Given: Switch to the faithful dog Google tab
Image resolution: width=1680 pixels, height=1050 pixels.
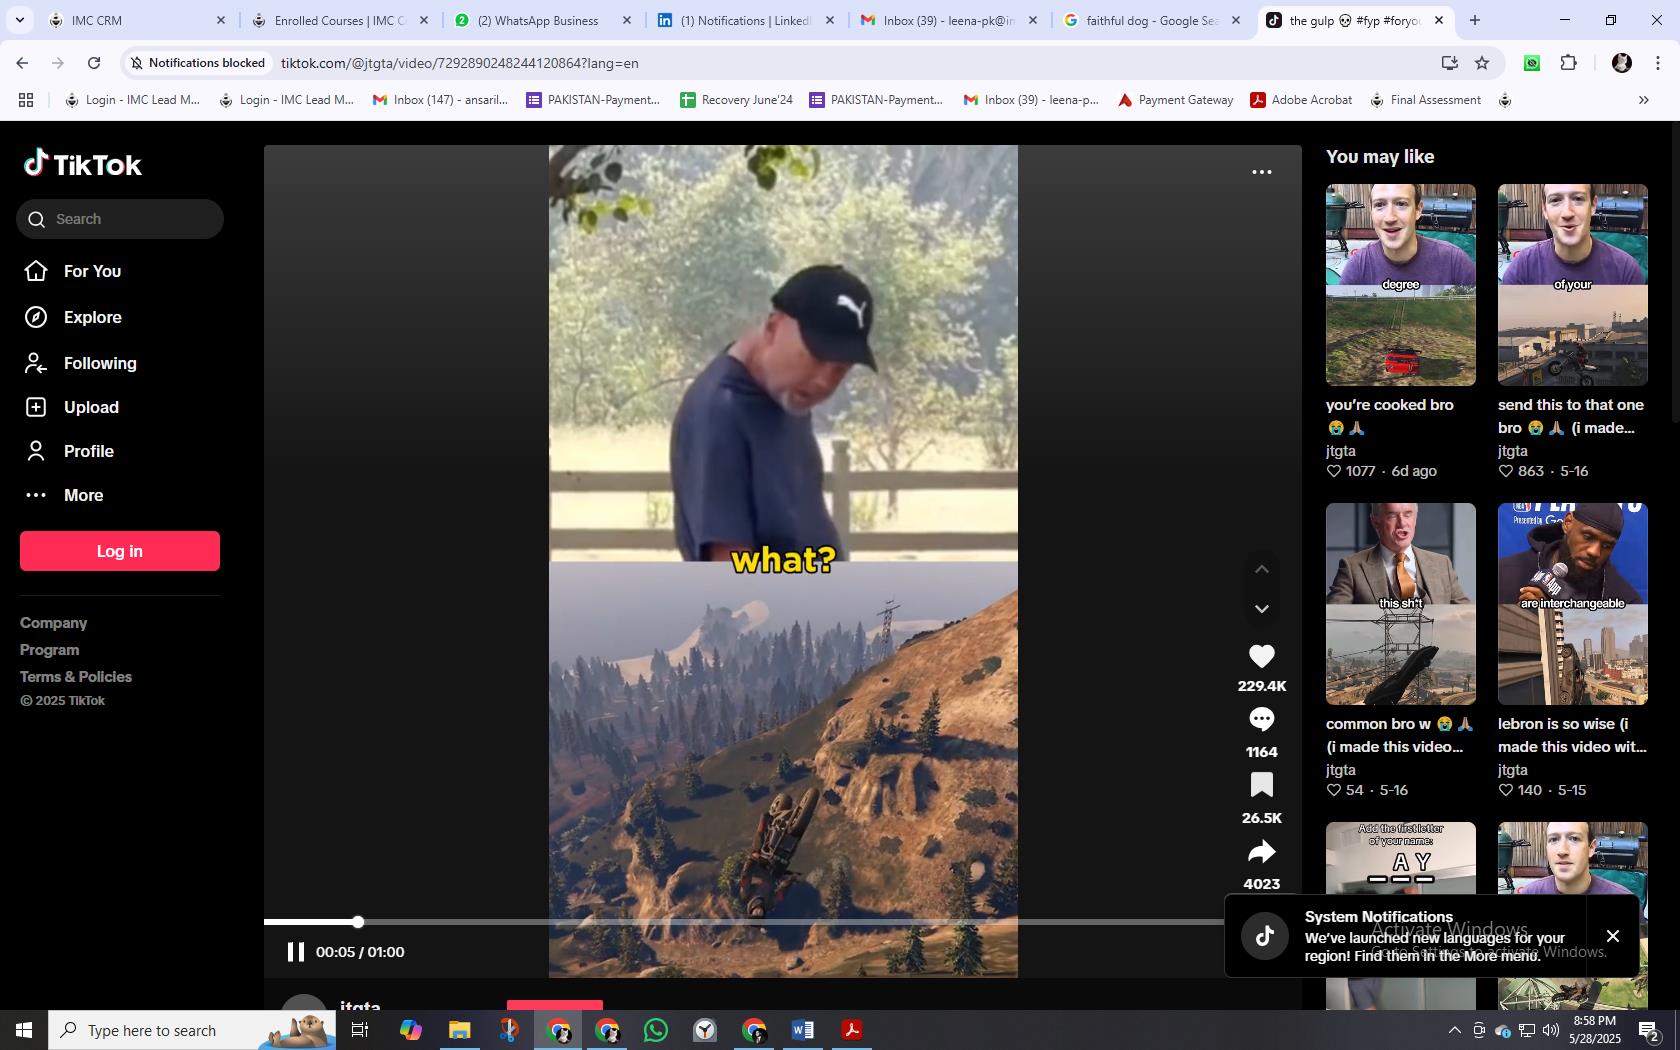Looking at the screenshot, I should click(1153, 20).
